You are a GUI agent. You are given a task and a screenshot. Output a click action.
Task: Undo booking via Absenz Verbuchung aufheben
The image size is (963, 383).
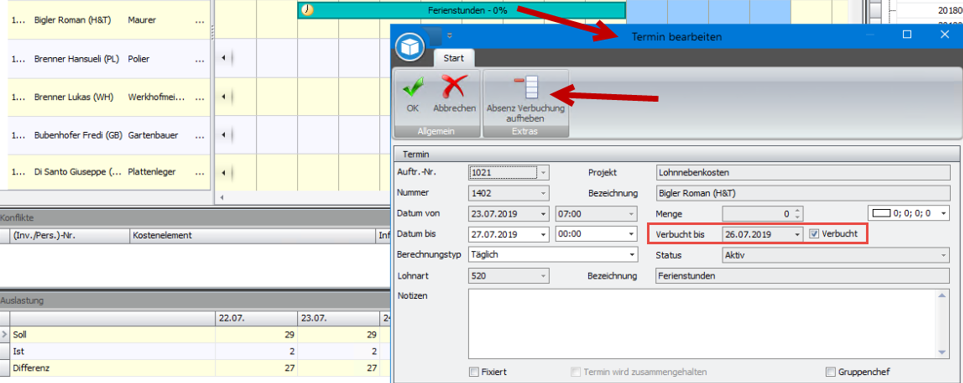pos(525,99)
